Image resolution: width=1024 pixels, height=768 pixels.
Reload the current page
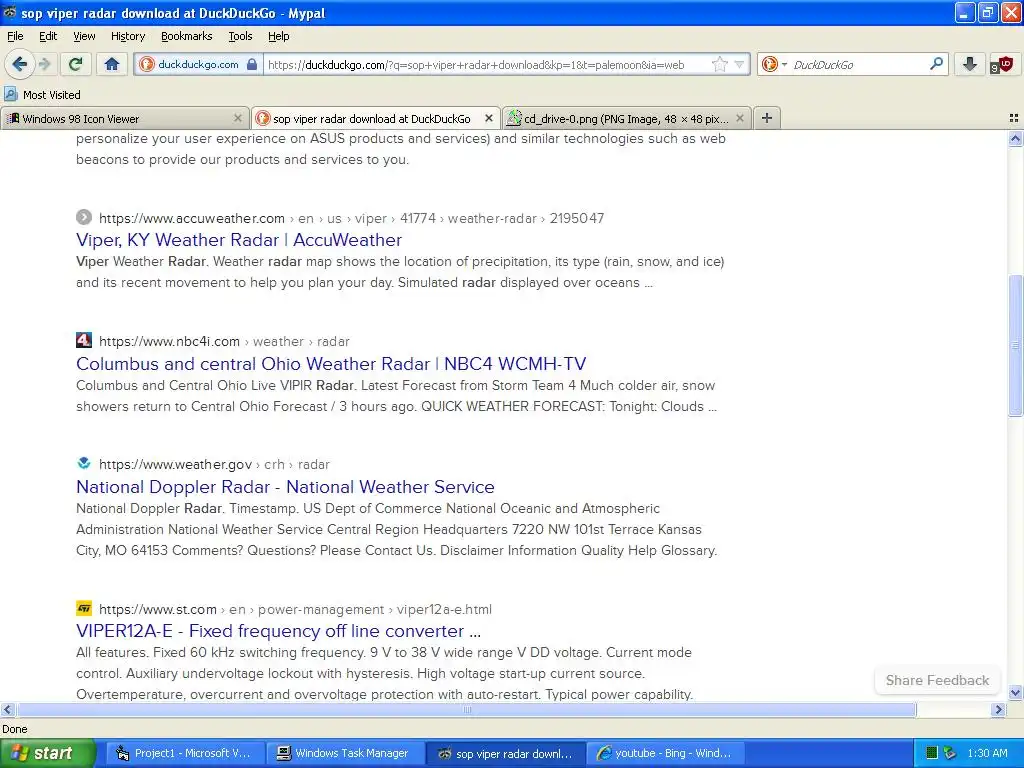(75, 64)
